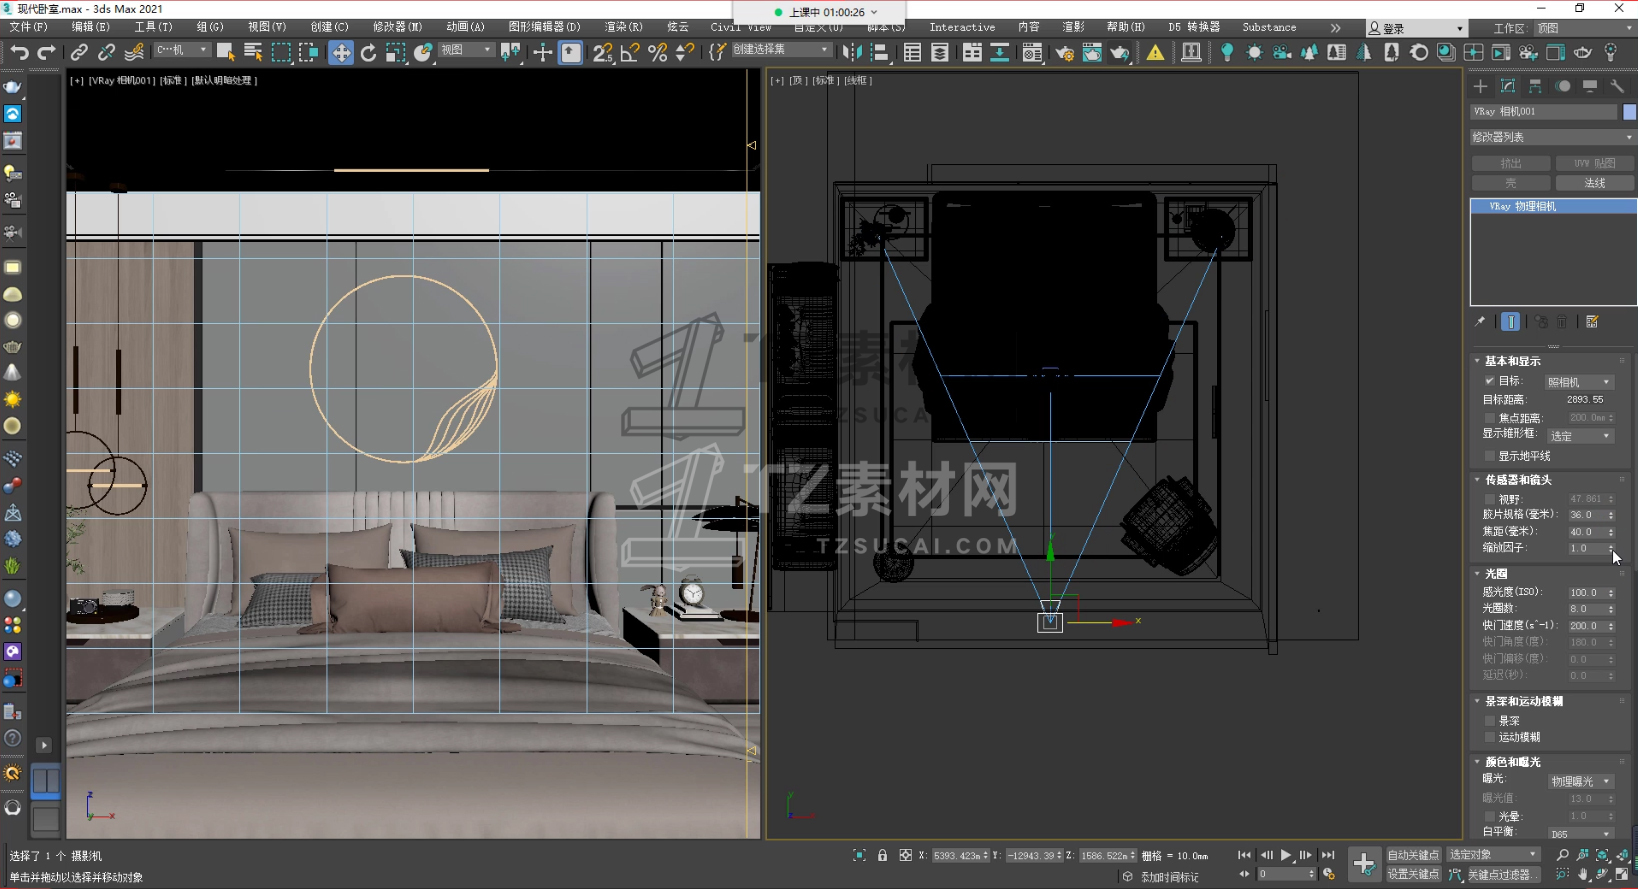The width and height of the screenshot is (1638, 889).
Task: Open the 修改器(M) menu
Action: [397, 27]
